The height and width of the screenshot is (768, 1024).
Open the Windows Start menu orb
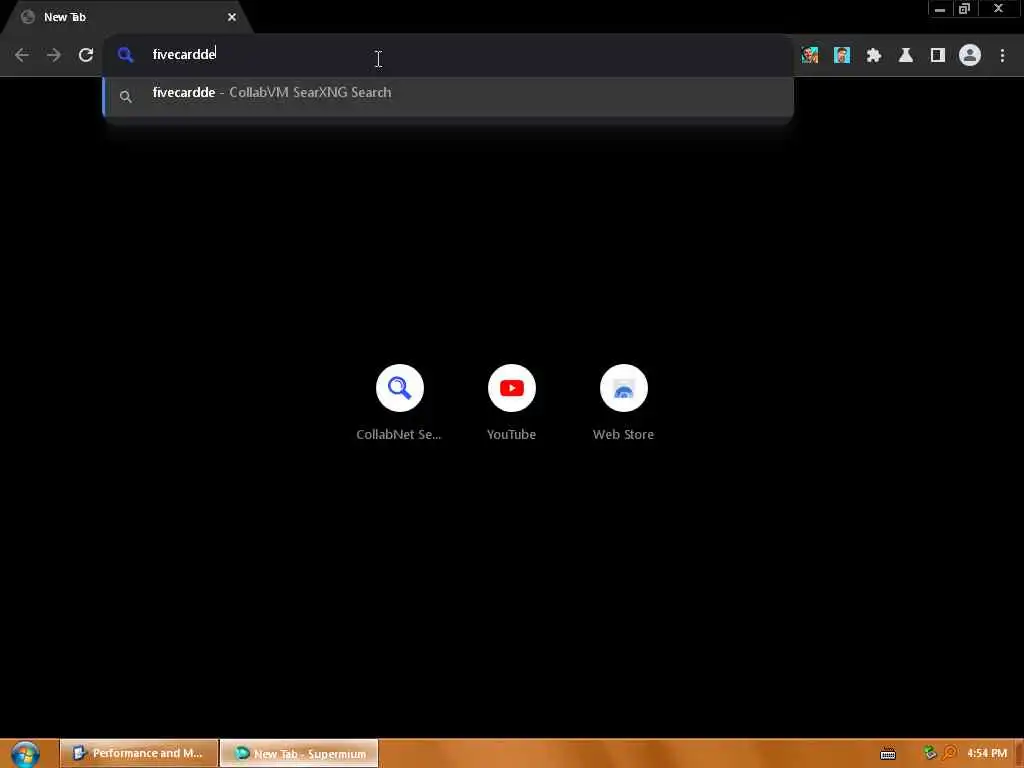25,754
